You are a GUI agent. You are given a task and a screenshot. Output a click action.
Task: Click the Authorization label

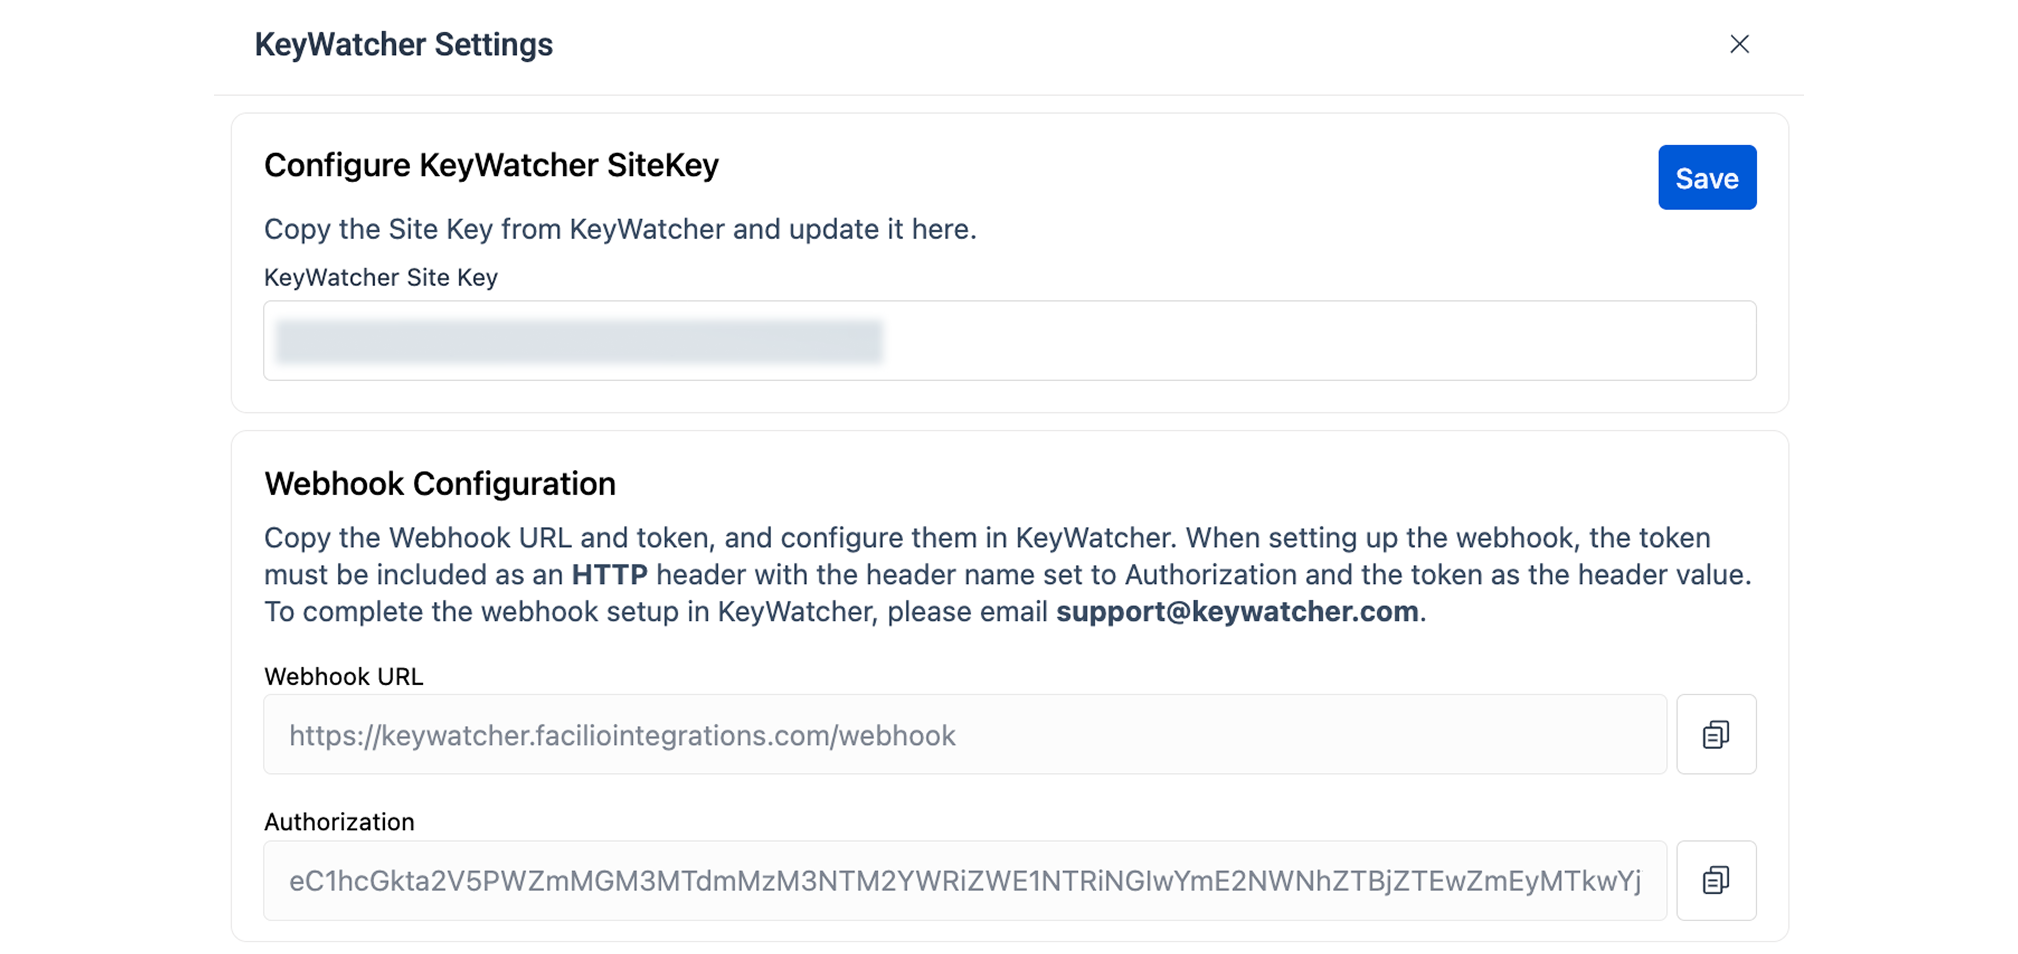338,822
